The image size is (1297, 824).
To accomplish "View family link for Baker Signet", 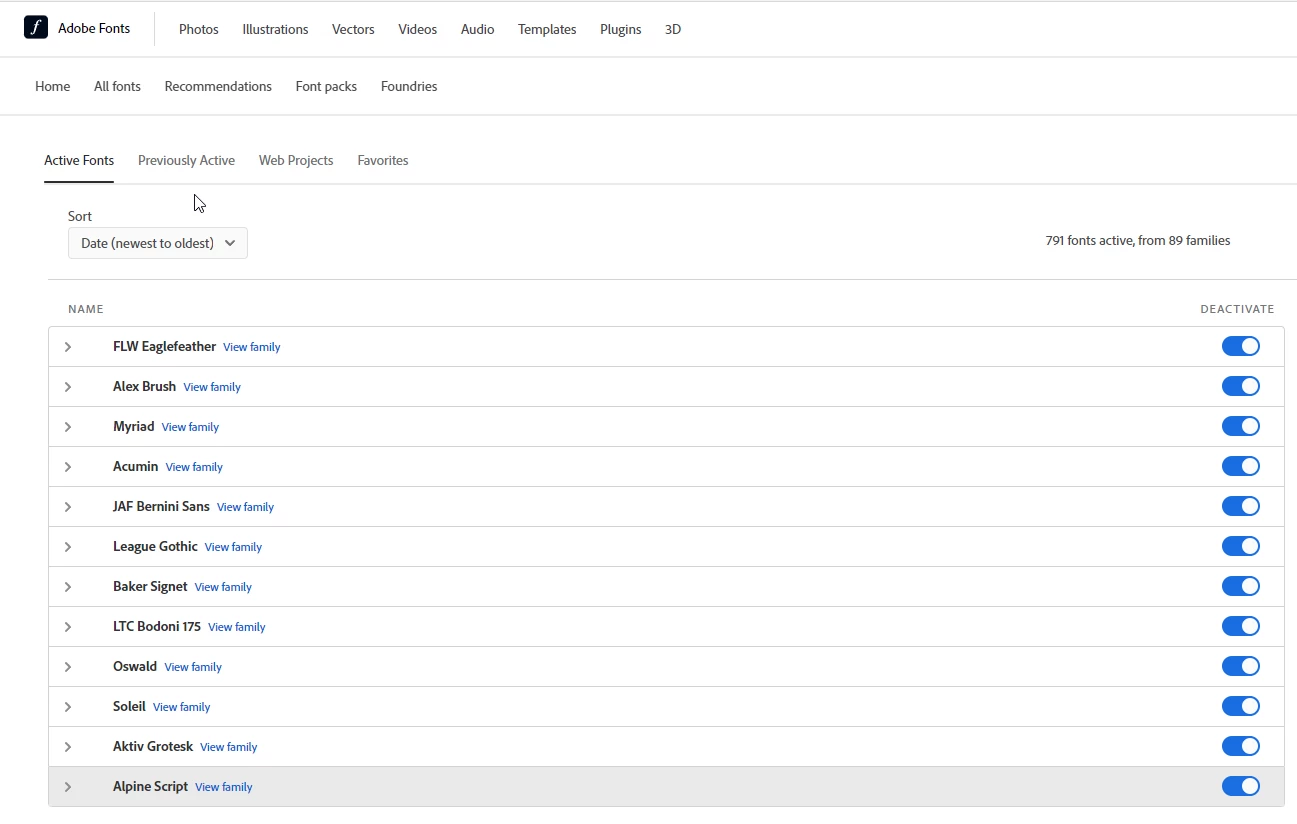I will coord(223,587).
